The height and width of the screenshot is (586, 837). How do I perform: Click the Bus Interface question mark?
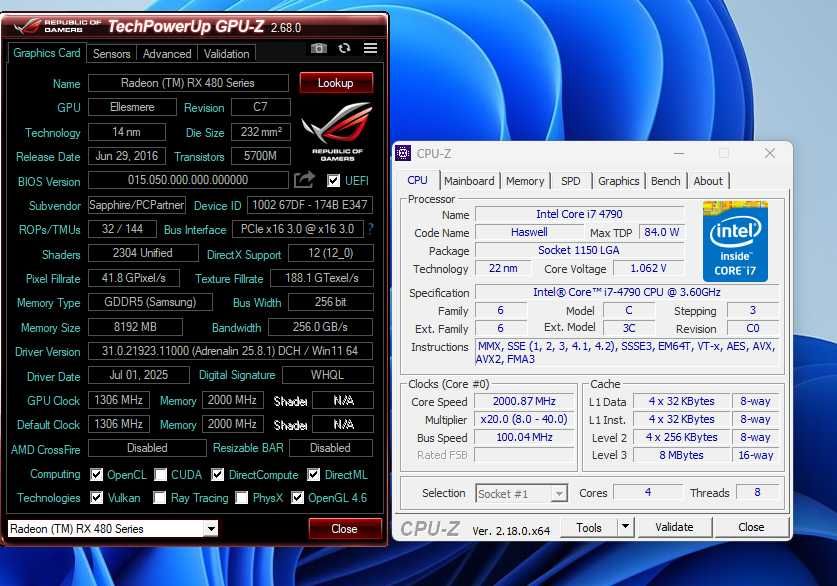[370, 229]
